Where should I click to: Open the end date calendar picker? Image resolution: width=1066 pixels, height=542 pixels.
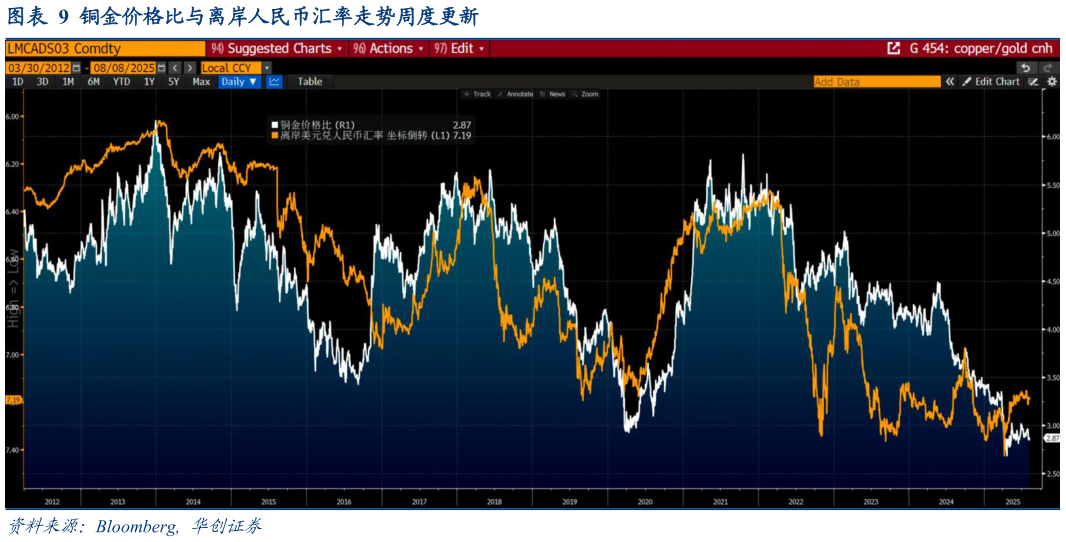click(x=161, y=68)
